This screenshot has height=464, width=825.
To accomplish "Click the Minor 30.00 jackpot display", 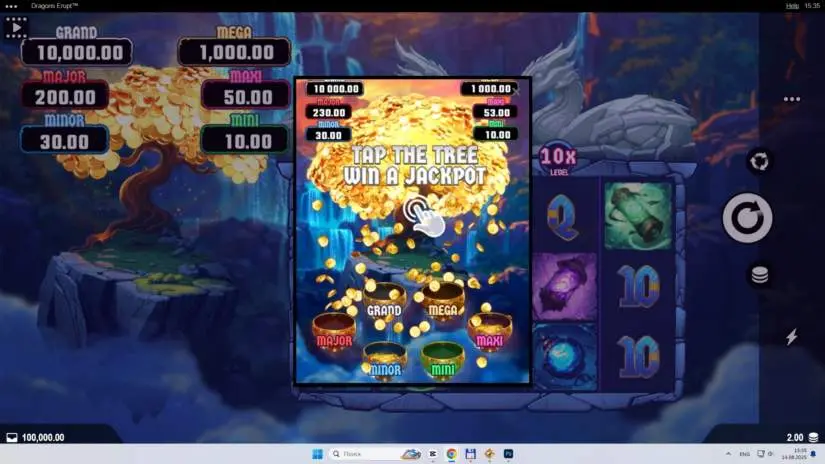I will point(65,141).
